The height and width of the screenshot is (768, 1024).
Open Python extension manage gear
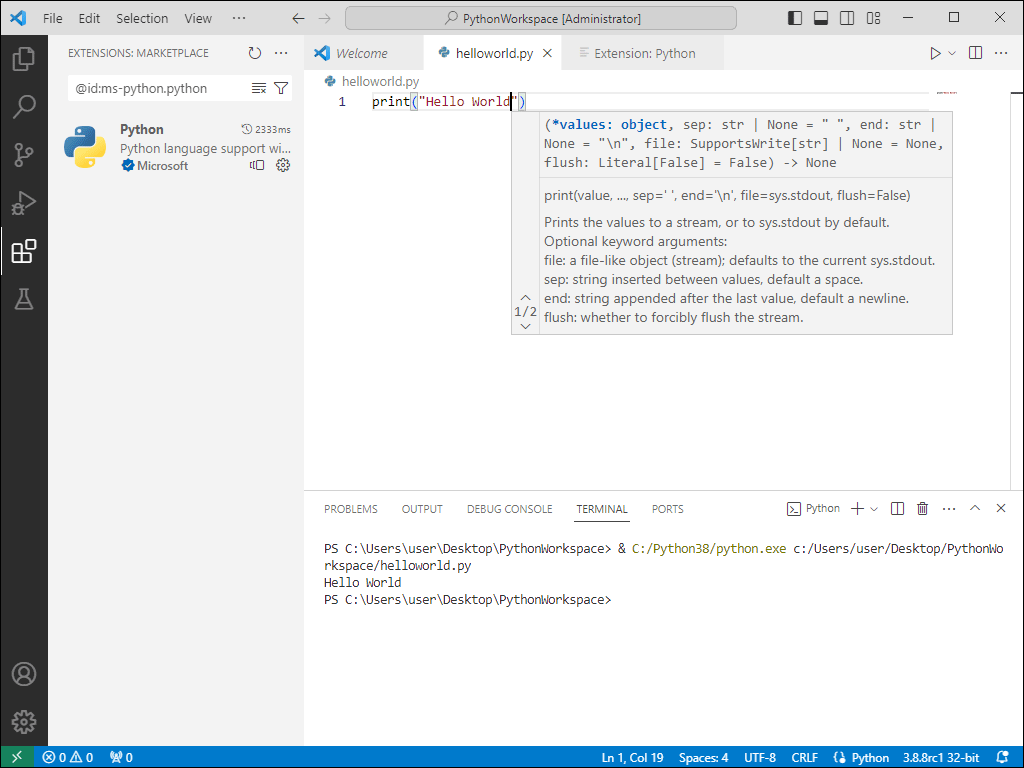point(283,165)
